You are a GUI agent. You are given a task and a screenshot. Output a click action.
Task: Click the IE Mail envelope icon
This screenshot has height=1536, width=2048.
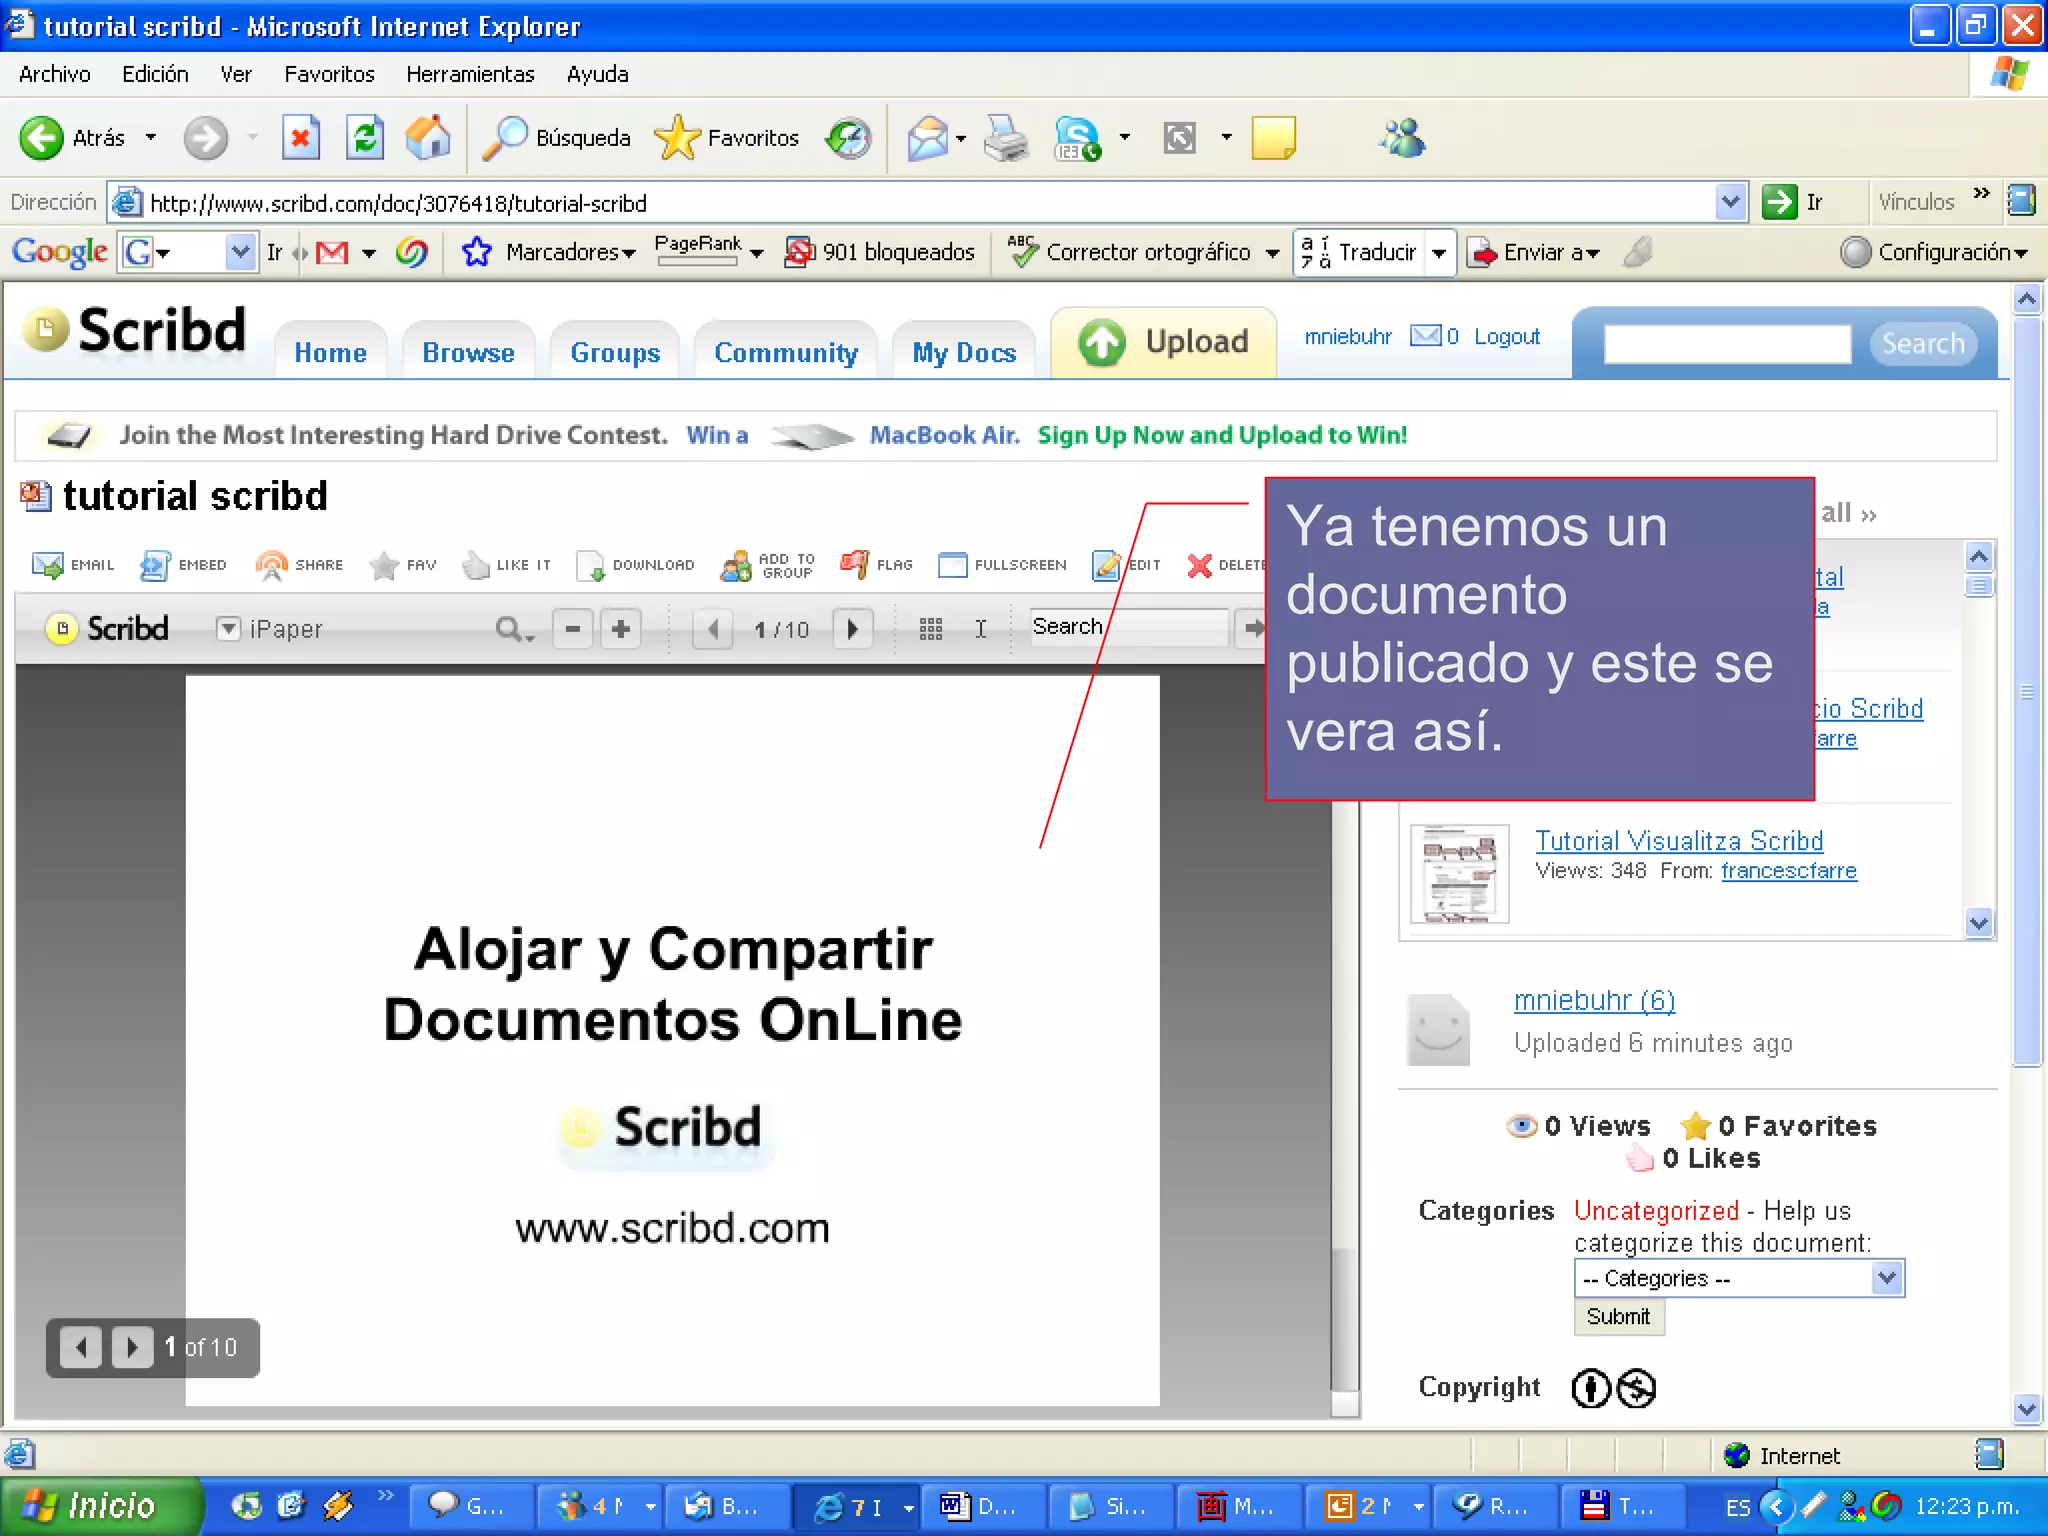pos(927,138)
